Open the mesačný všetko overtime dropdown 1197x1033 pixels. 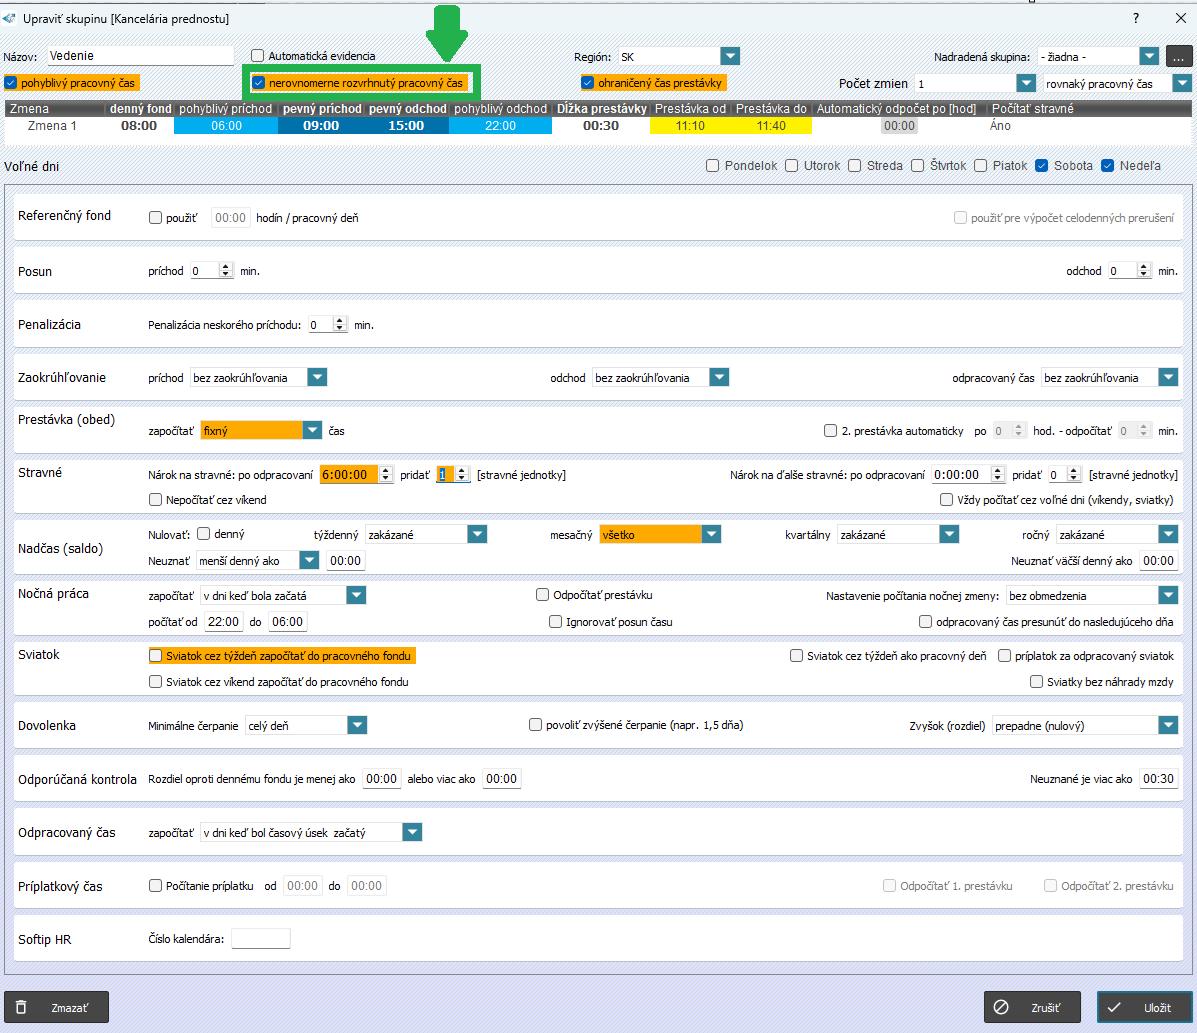pyautogui.click(x=710, y=535)
